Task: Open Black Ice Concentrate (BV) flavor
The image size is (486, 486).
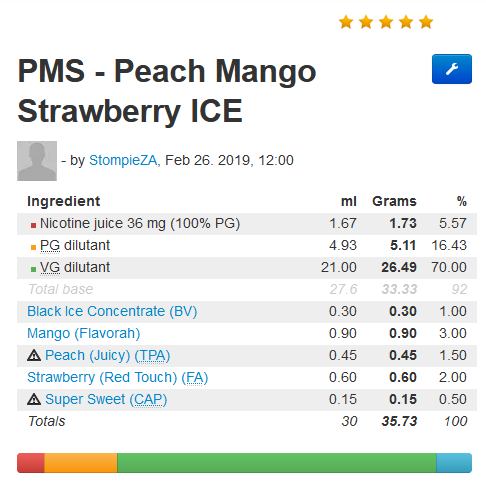Action: point(112,311)
